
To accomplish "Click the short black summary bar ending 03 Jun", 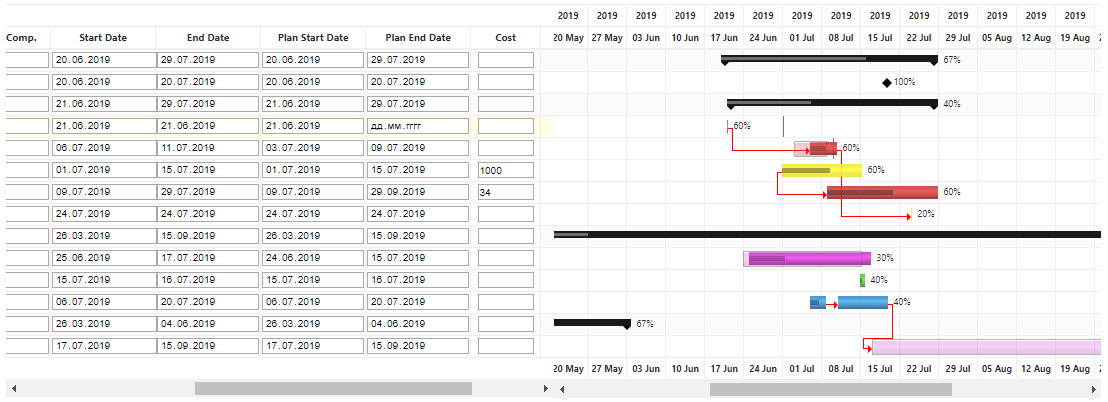I will pos(592,323).
